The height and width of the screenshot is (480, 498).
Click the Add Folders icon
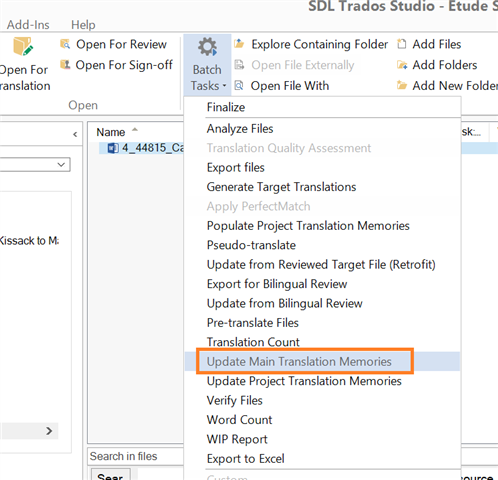[x=402, y=65]
